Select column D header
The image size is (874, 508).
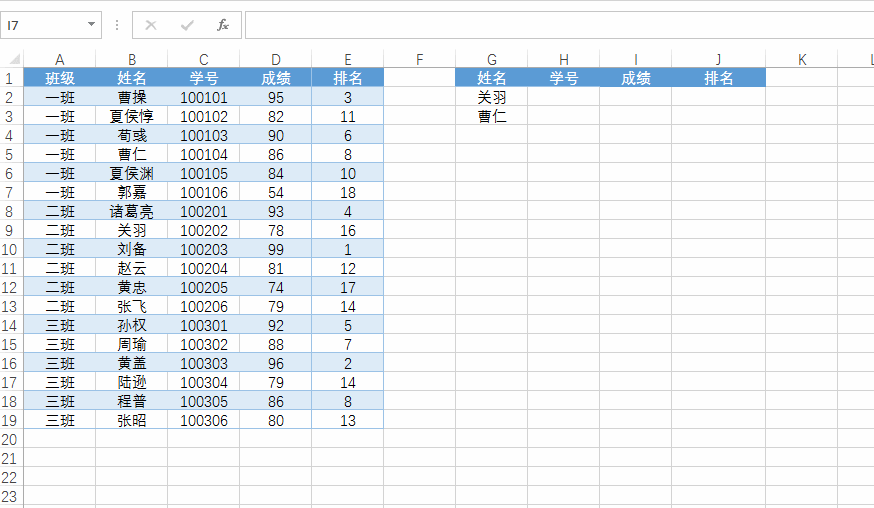pos(275,59)
